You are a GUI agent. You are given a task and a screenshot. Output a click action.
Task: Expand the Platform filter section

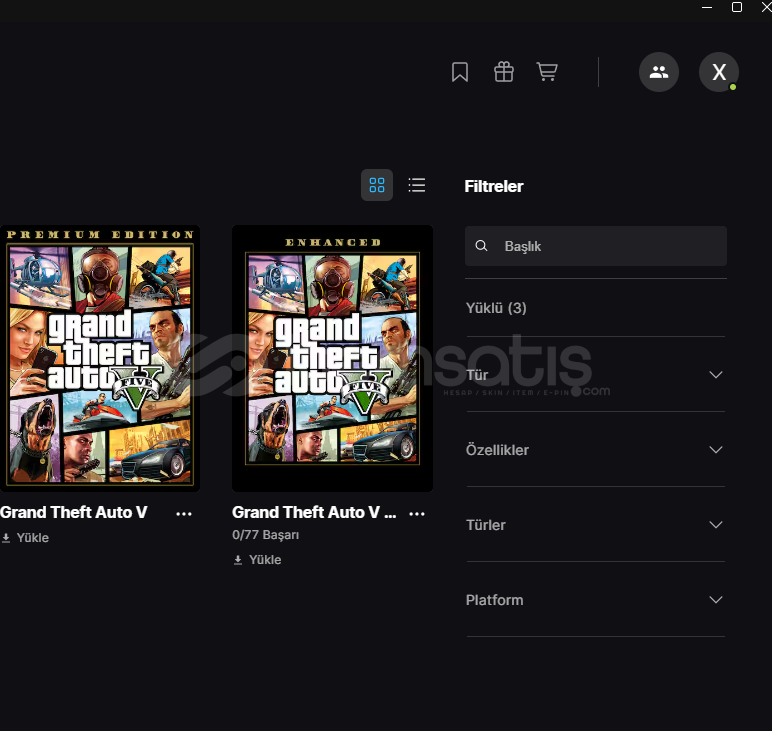(715, 600)
